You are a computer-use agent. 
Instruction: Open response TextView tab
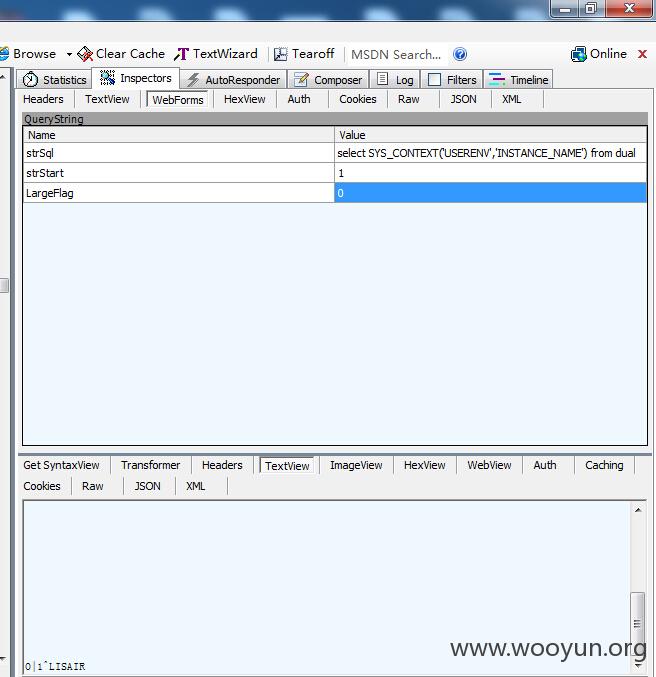(x=287, y=466)
